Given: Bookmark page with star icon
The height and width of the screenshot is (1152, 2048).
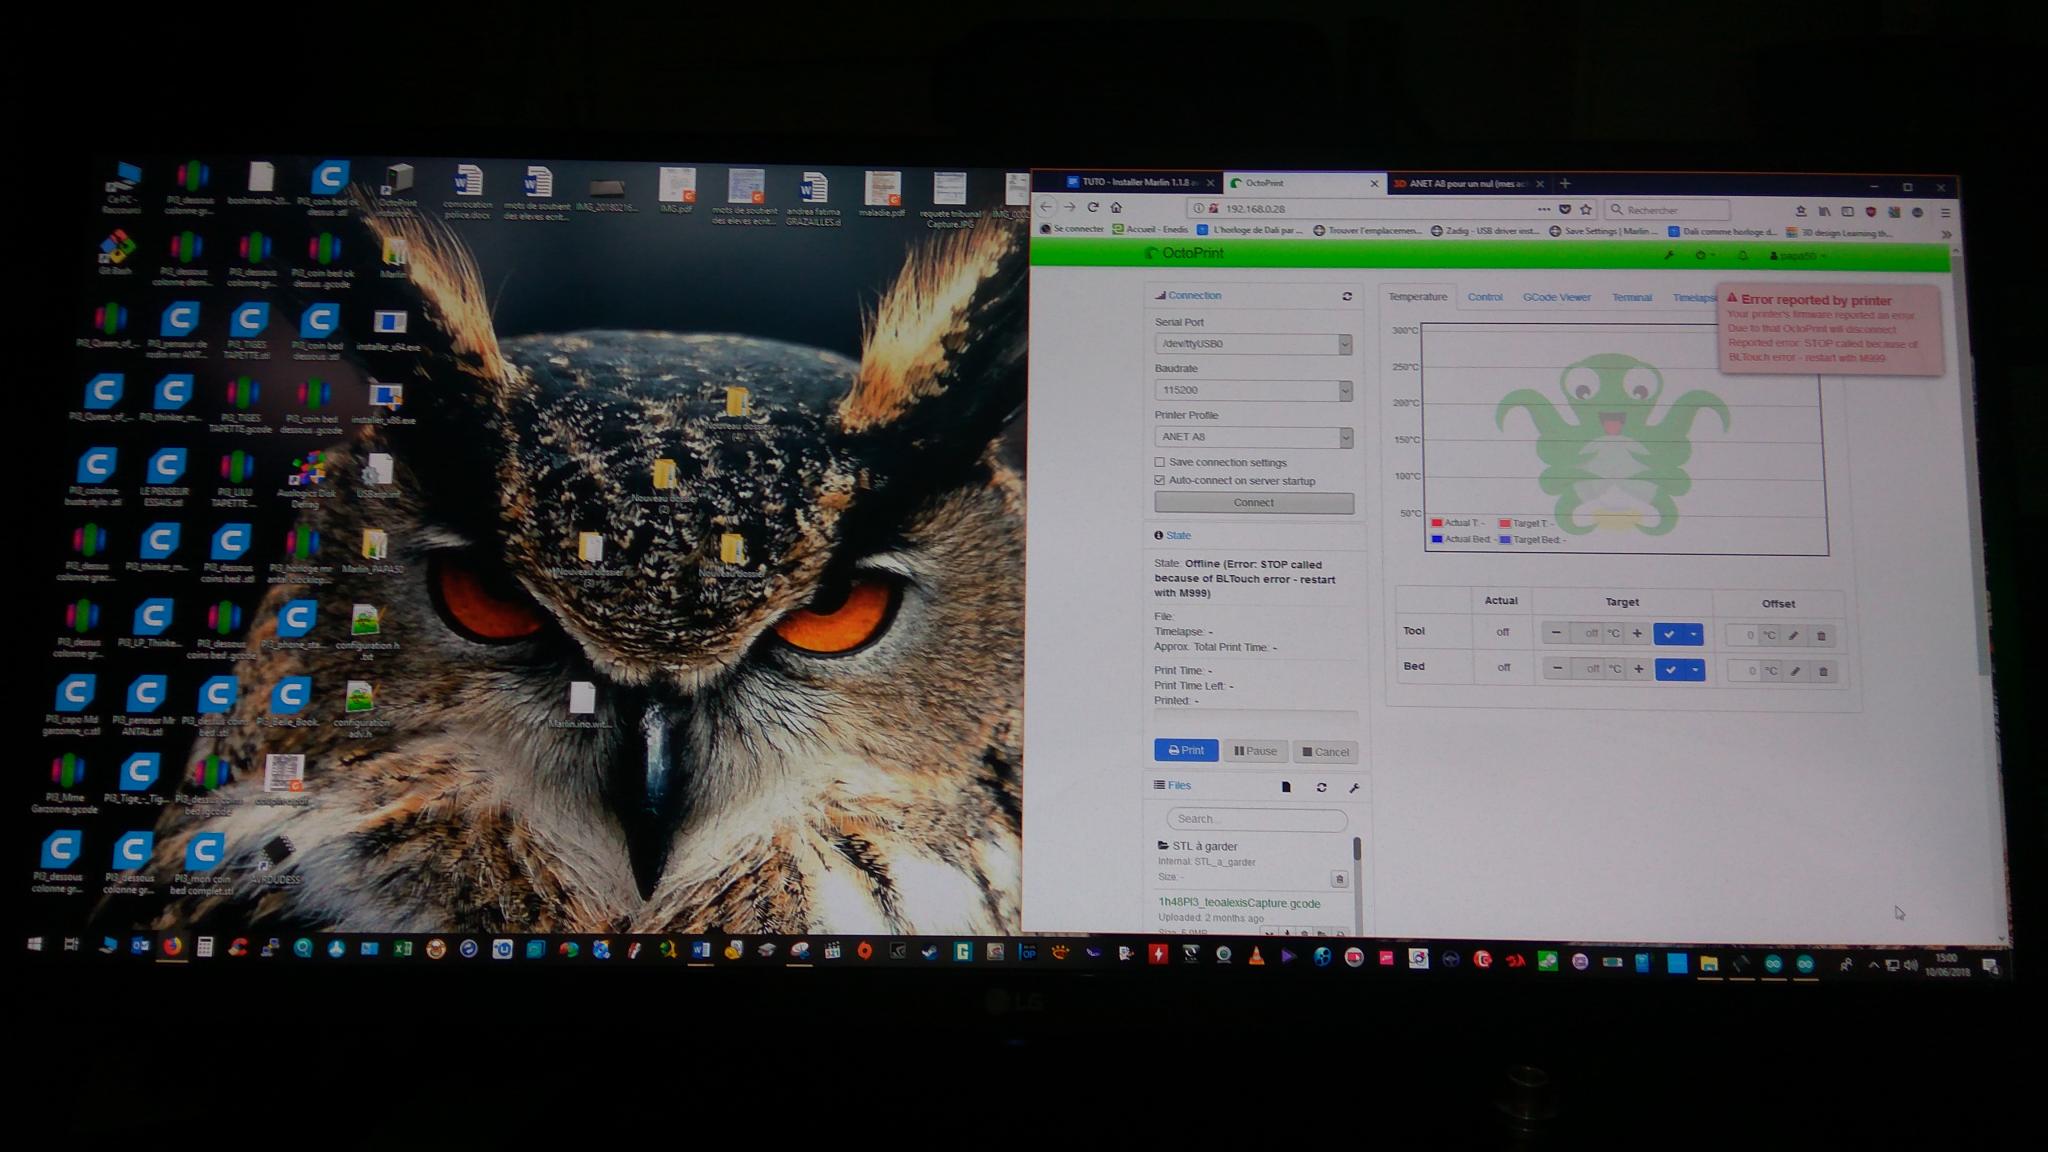Looking at the screenshot, I should [1586, 210].
